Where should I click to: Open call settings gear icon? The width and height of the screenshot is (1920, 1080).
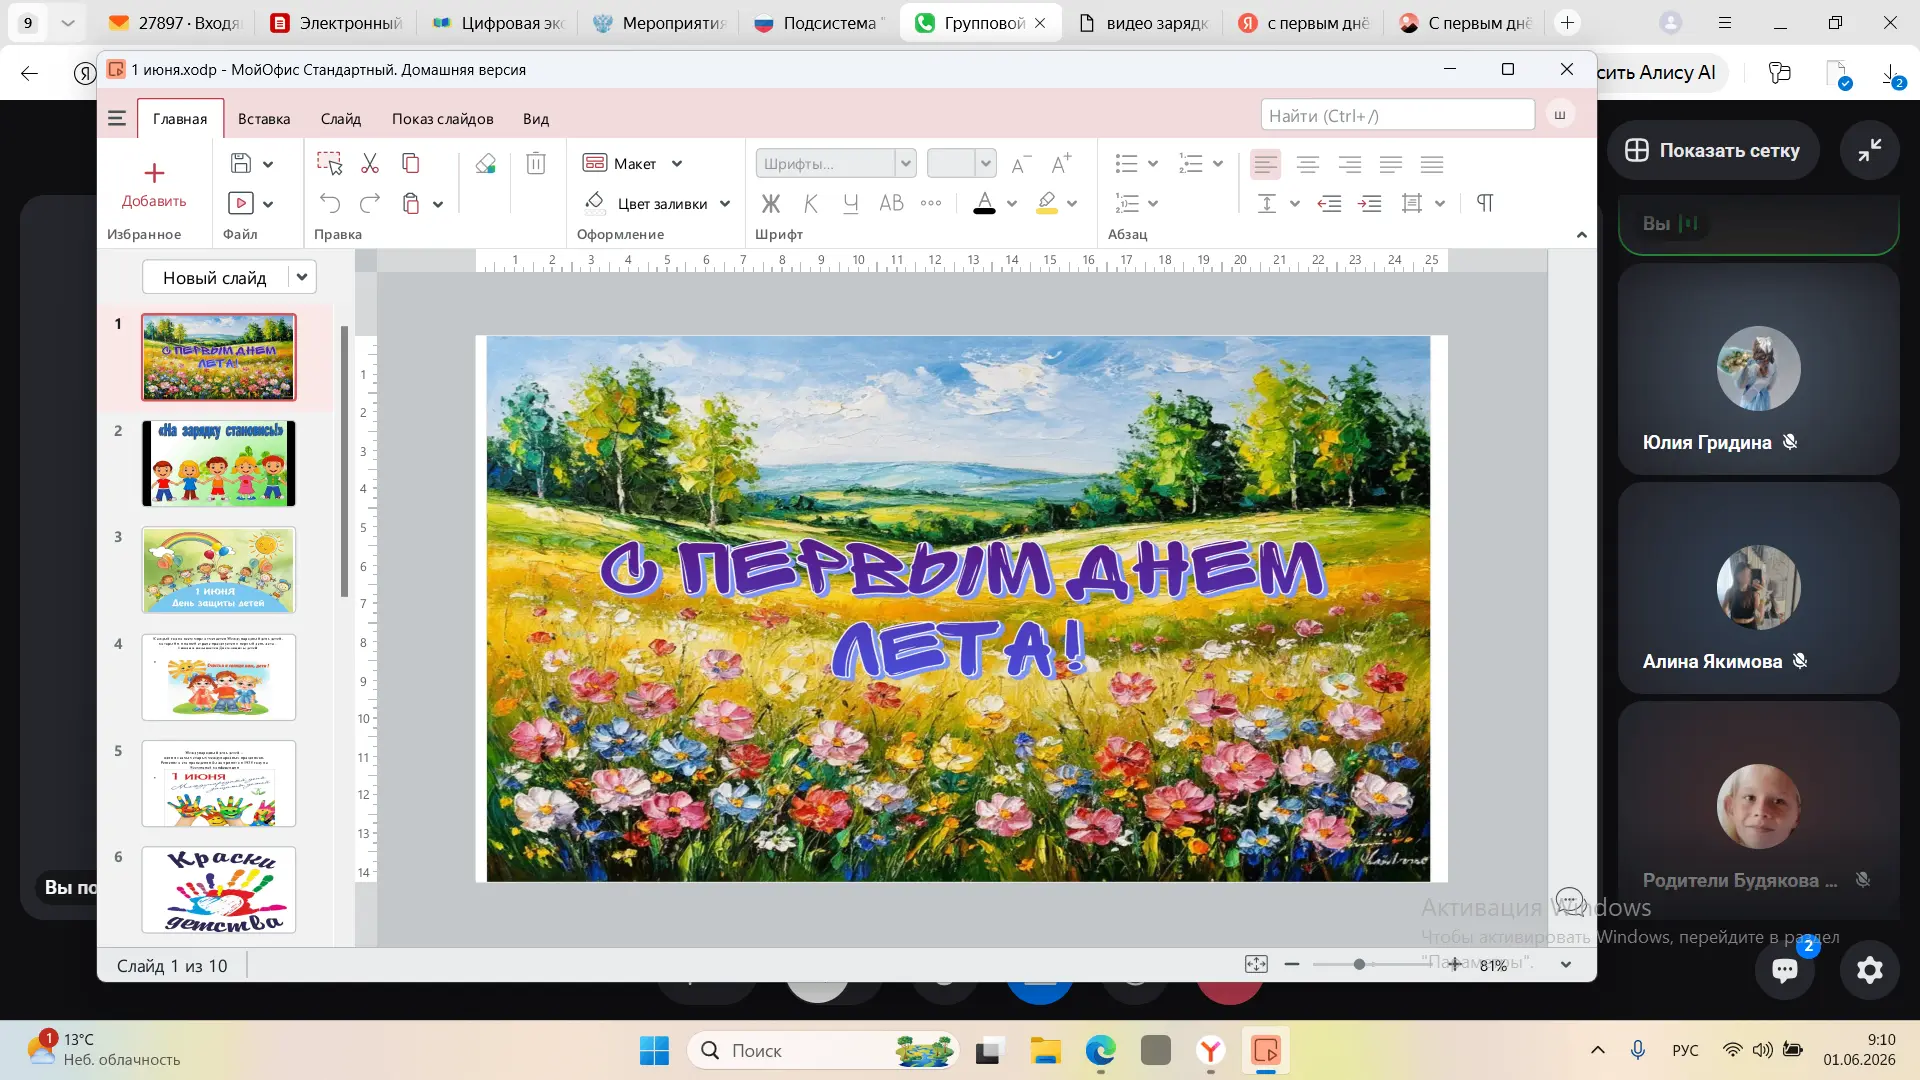(1870, 969)
